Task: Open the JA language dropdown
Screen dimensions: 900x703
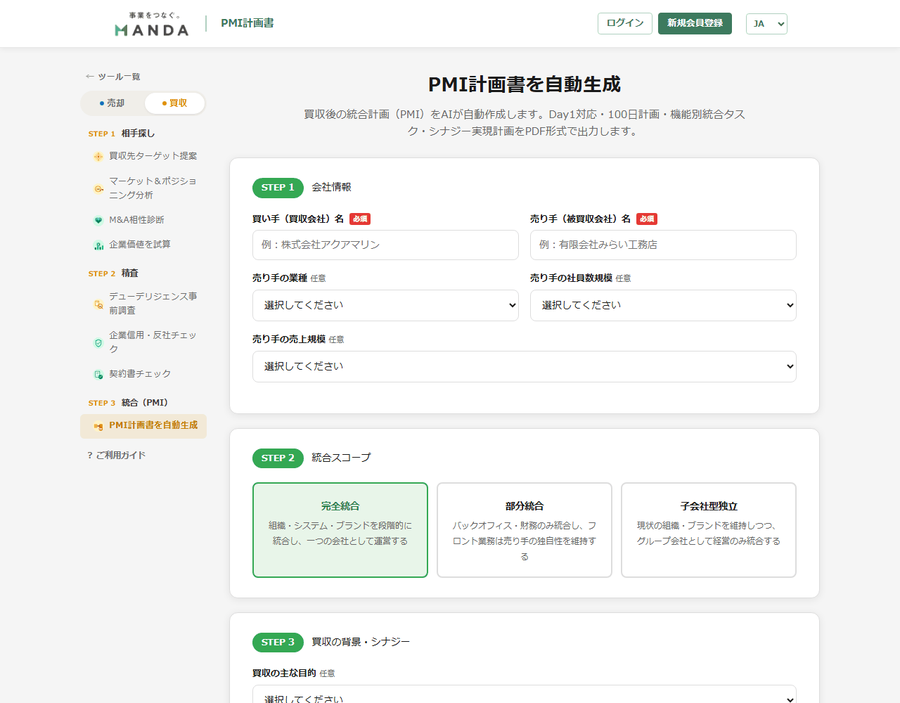Action: (766, 24)
